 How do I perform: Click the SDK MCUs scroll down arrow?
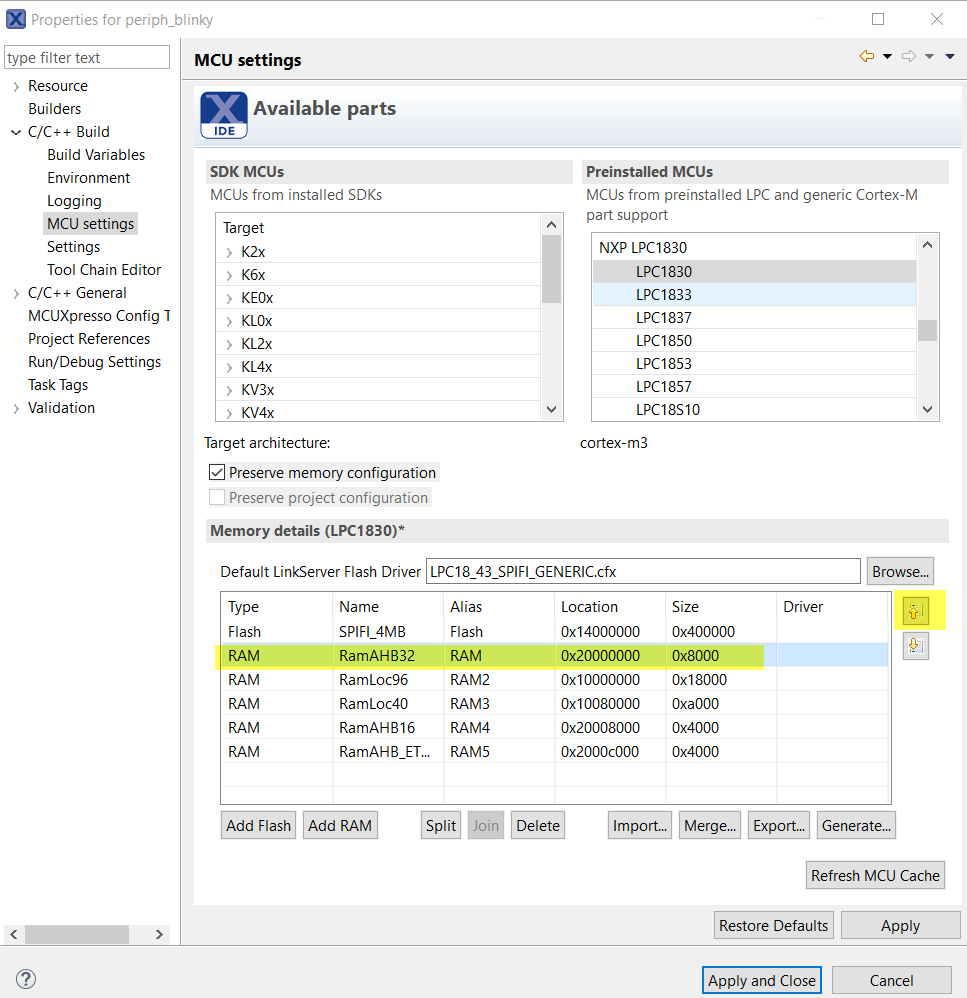tap(551, 409)
